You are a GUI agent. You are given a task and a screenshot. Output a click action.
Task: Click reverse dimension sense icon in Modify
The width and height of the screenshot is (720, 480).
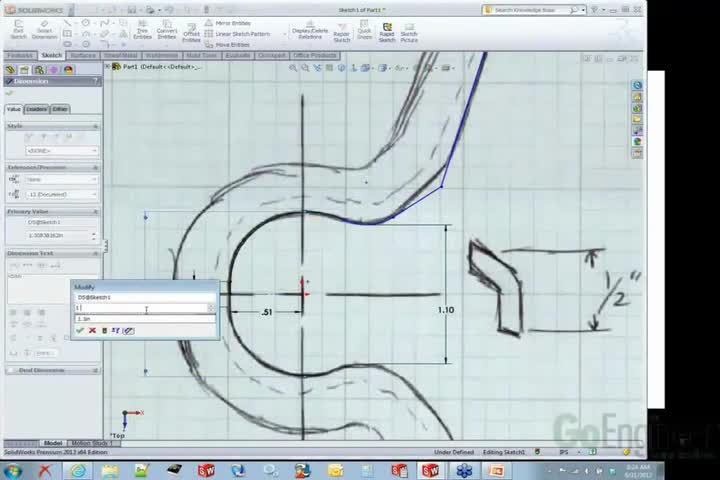click(116, 331)
